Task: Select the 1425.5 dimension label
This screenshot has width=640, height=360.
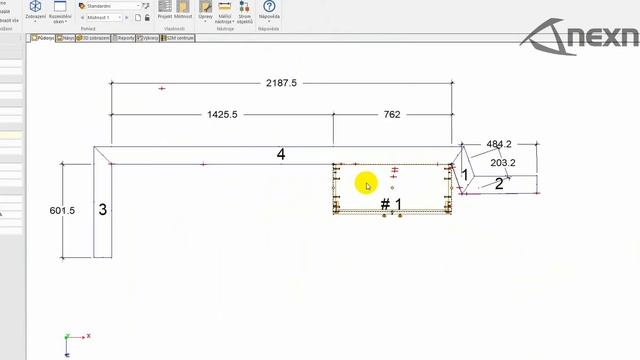Action: (222, 115)
